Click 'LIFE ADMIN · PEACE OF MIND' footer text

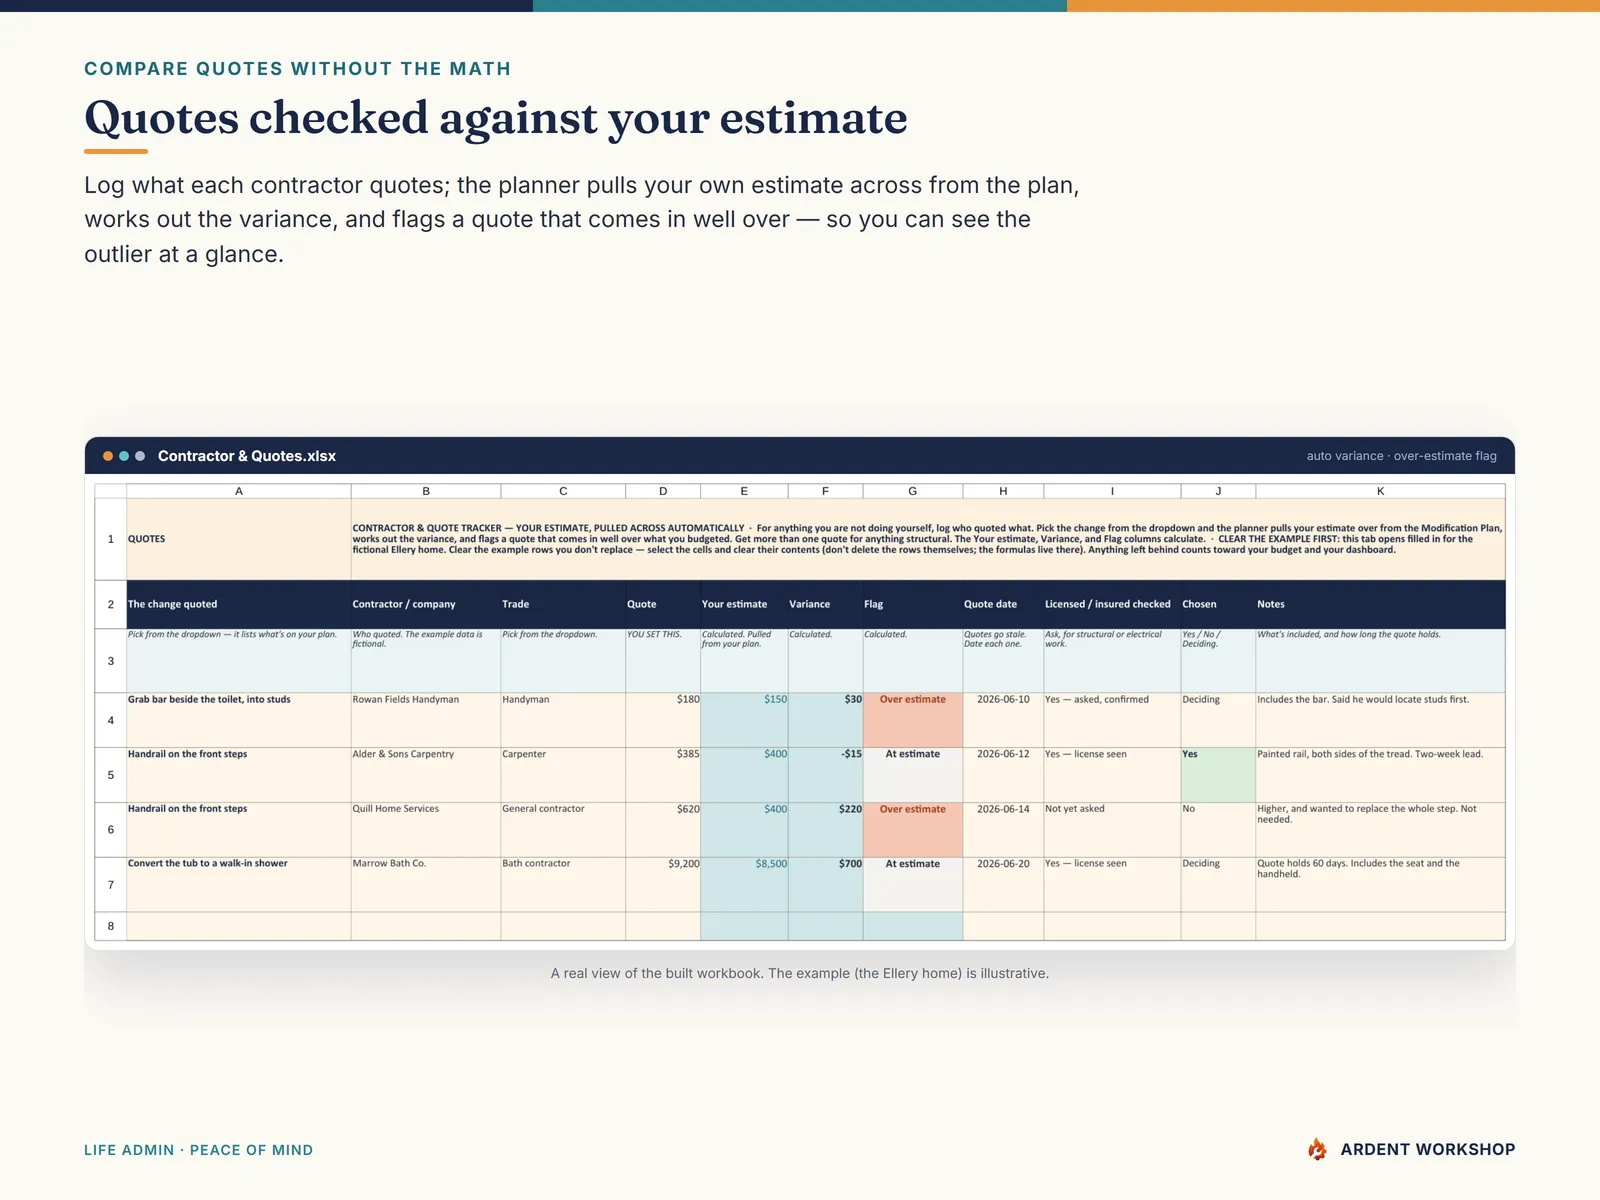coord(198,1150)
